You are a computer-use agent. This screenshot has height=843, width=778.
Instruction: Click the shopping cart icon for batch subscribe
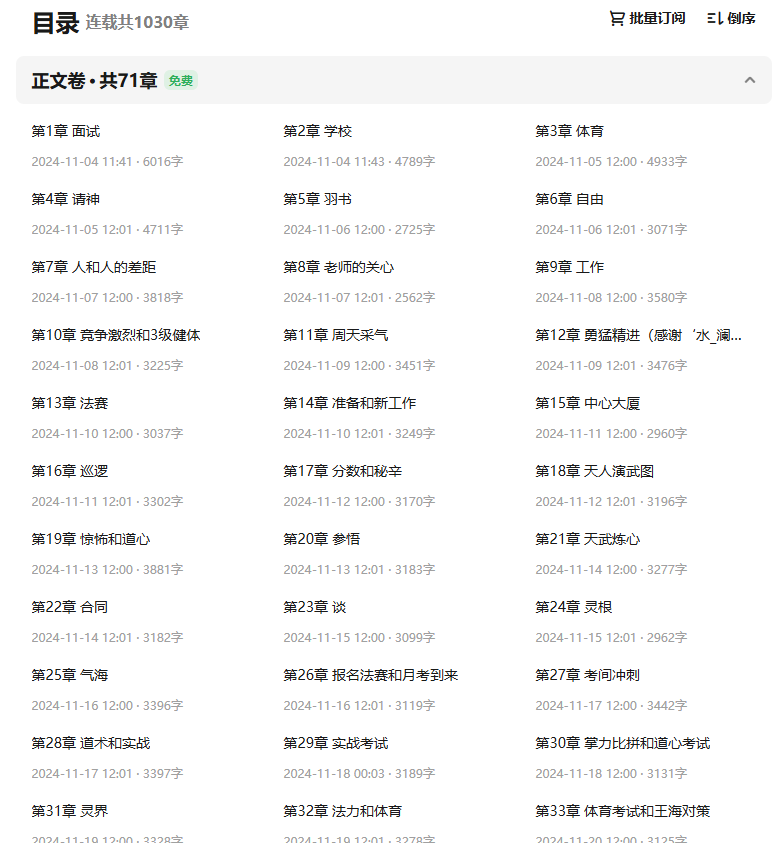616,18
